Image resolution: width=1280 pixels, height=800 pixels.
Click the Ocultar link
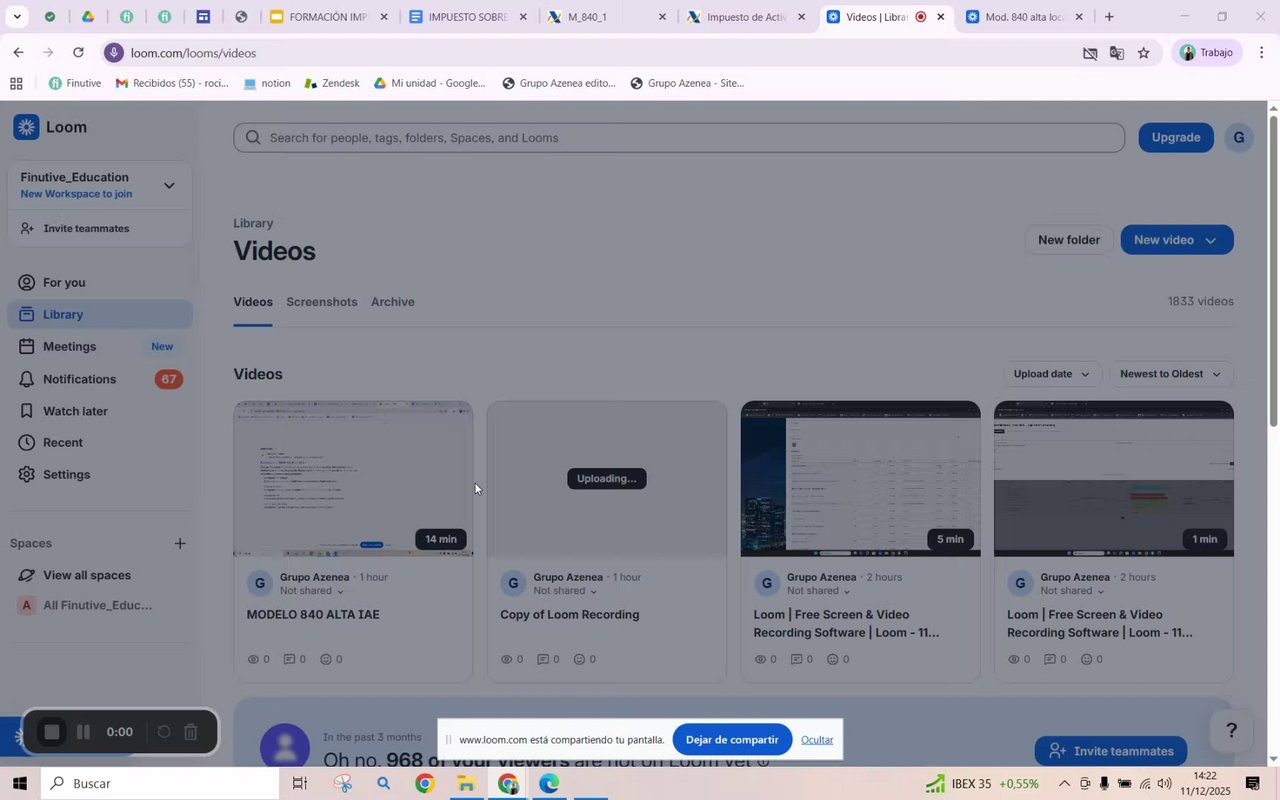817,740
